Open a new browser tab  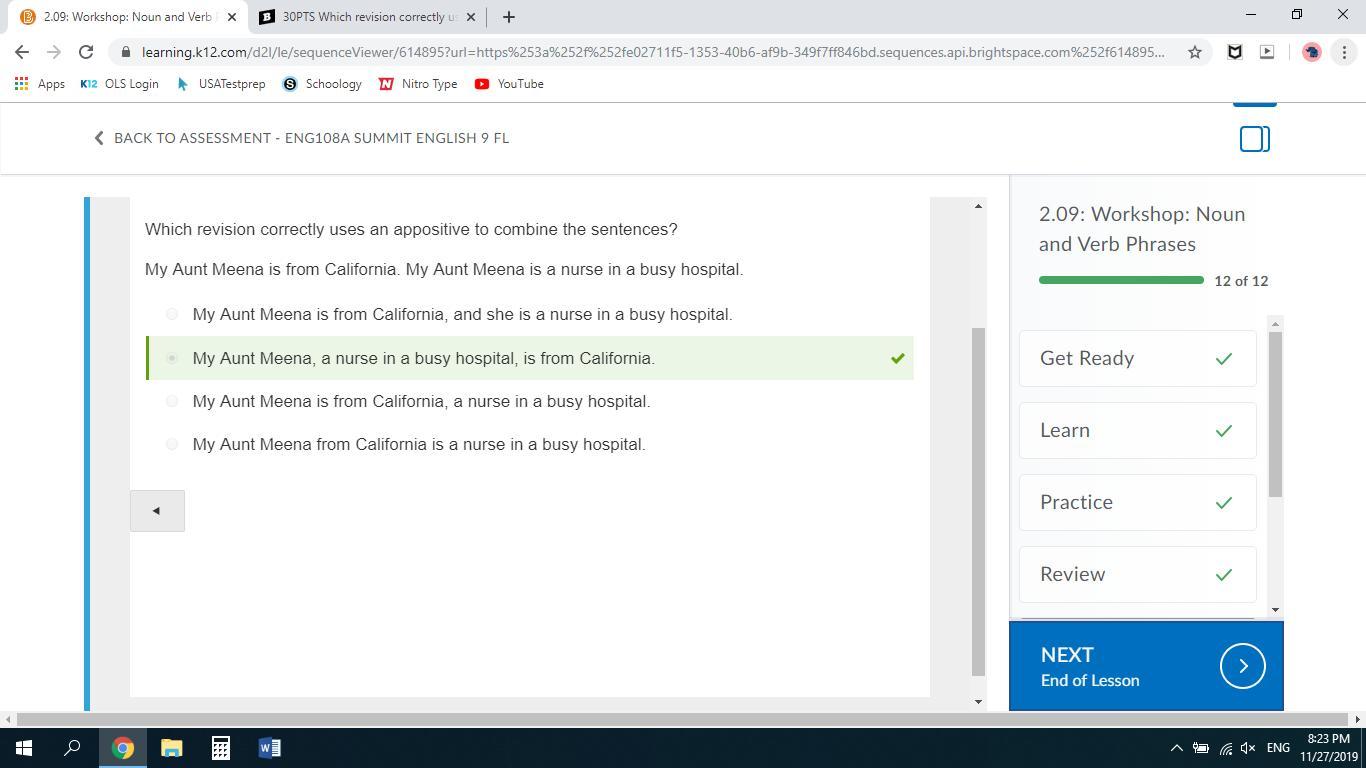pyautogui.click(x=508, y=17)
